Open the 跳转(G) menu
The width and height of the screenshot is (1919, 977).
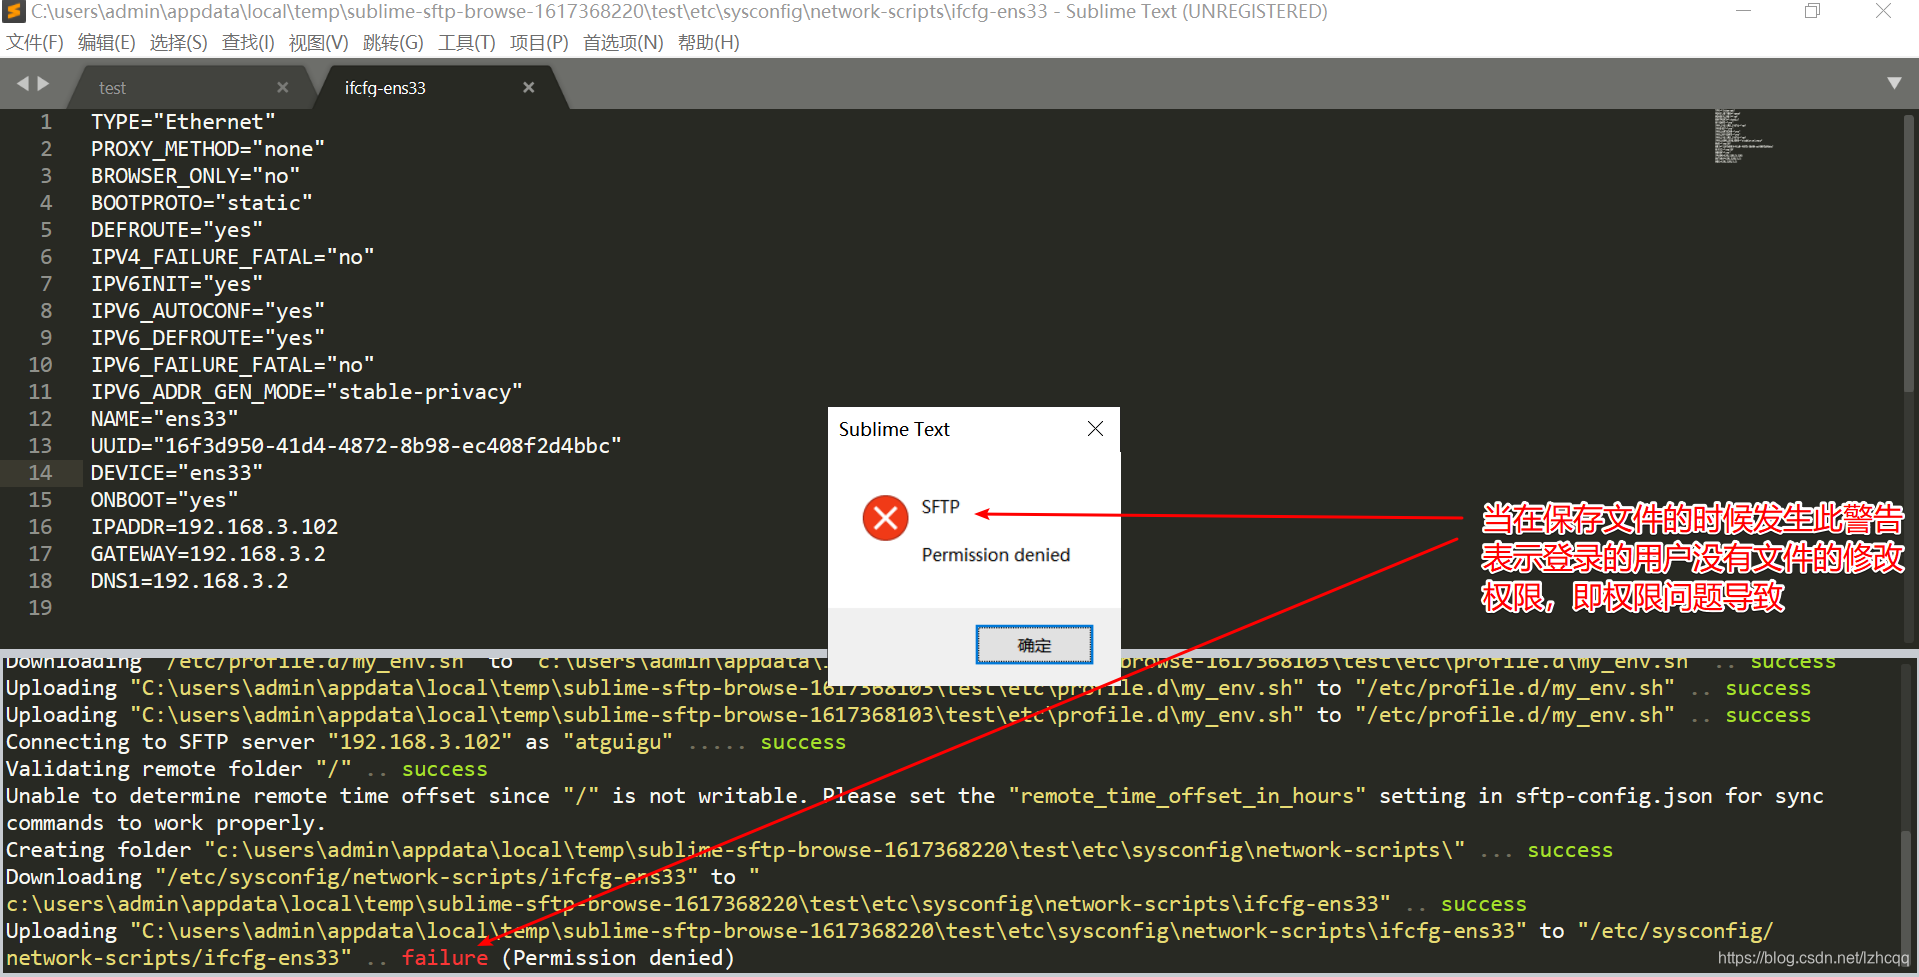(x=393, y=43)
